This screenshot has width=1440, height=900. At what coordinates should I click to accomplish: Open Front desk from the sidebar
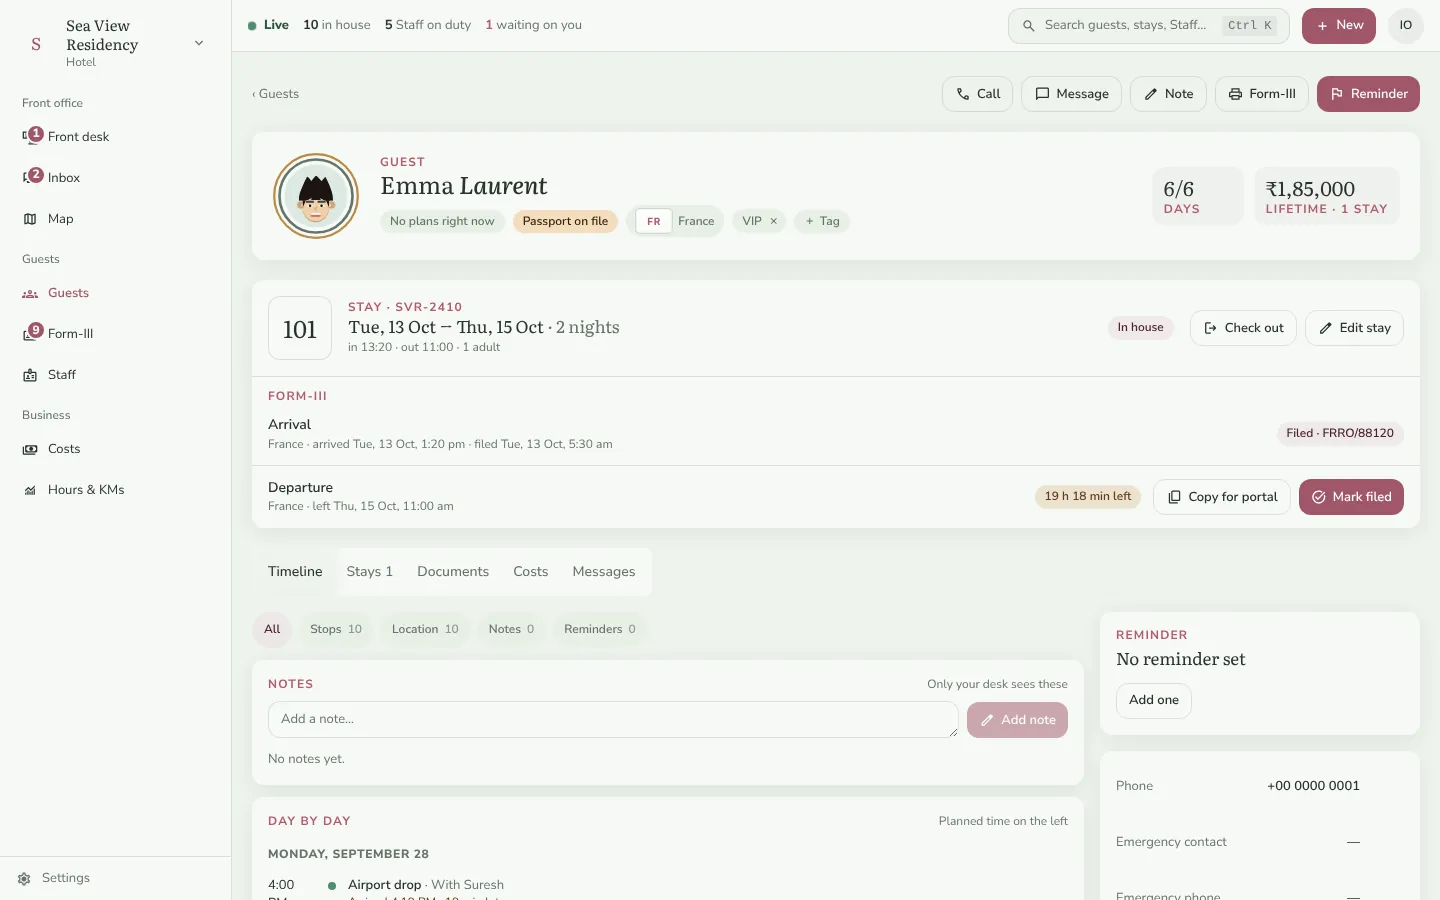pyautogui.click(x=115, y=137)
